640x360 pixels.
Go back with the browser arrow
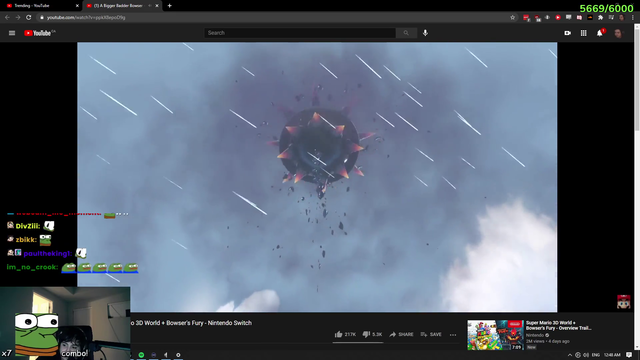pyautogui.click(x=7, y=18)
